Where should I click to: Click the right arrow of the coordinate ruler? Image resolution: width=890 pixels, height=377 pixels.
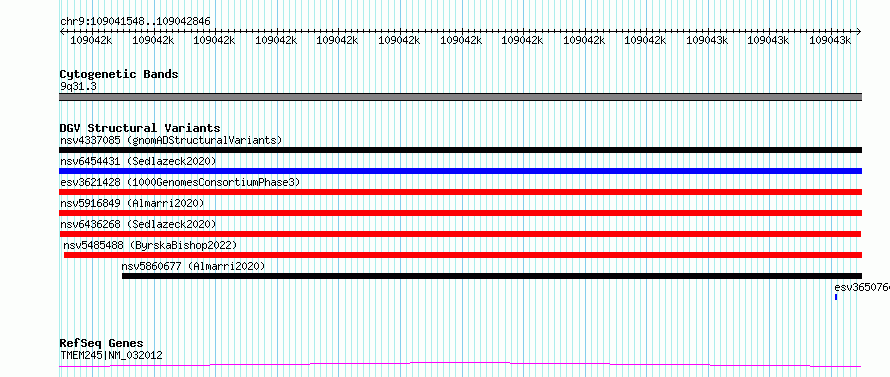click(859, 32)
